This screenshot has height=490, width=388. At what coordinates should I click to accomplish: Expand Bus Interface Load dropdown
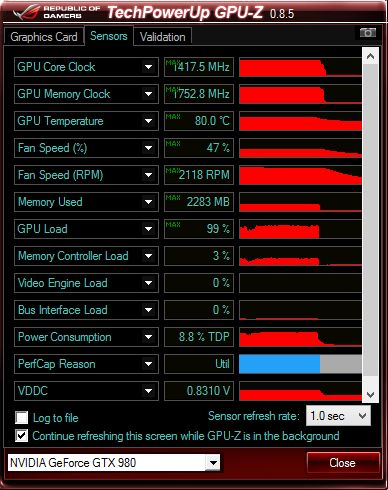tap(148, 310)
